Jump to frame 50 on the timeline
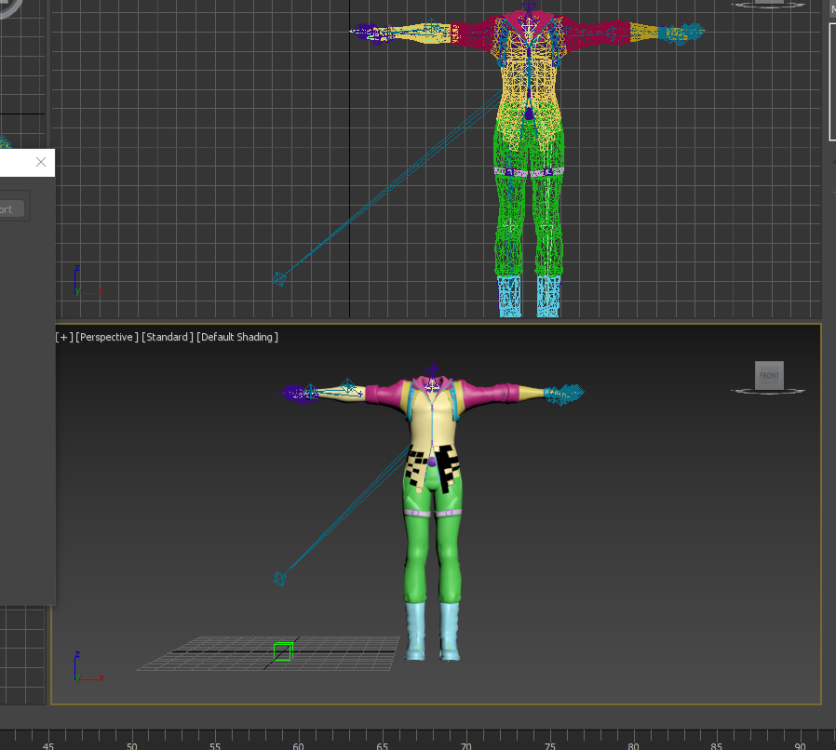 (132, 745)
